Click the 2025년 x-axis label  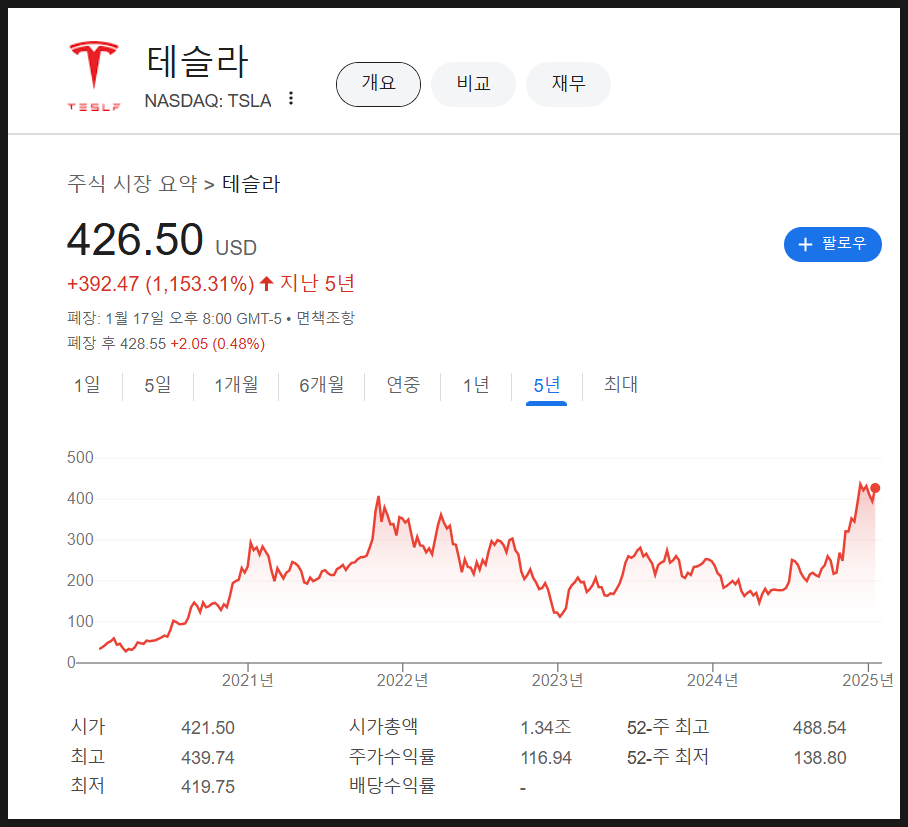point(867,680)
